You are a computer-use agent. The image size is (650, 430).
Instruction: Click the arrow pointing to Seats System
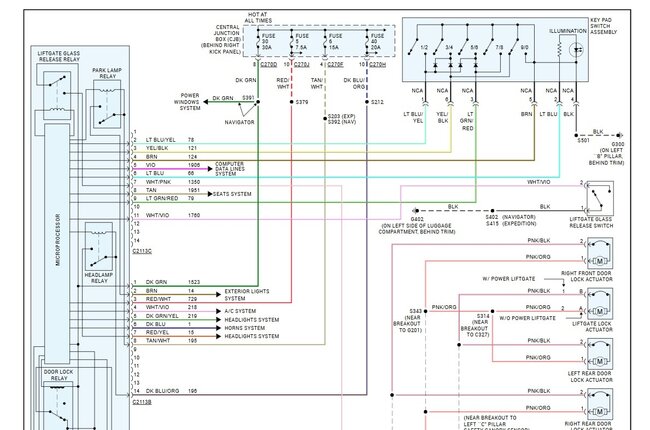(210, 194)
